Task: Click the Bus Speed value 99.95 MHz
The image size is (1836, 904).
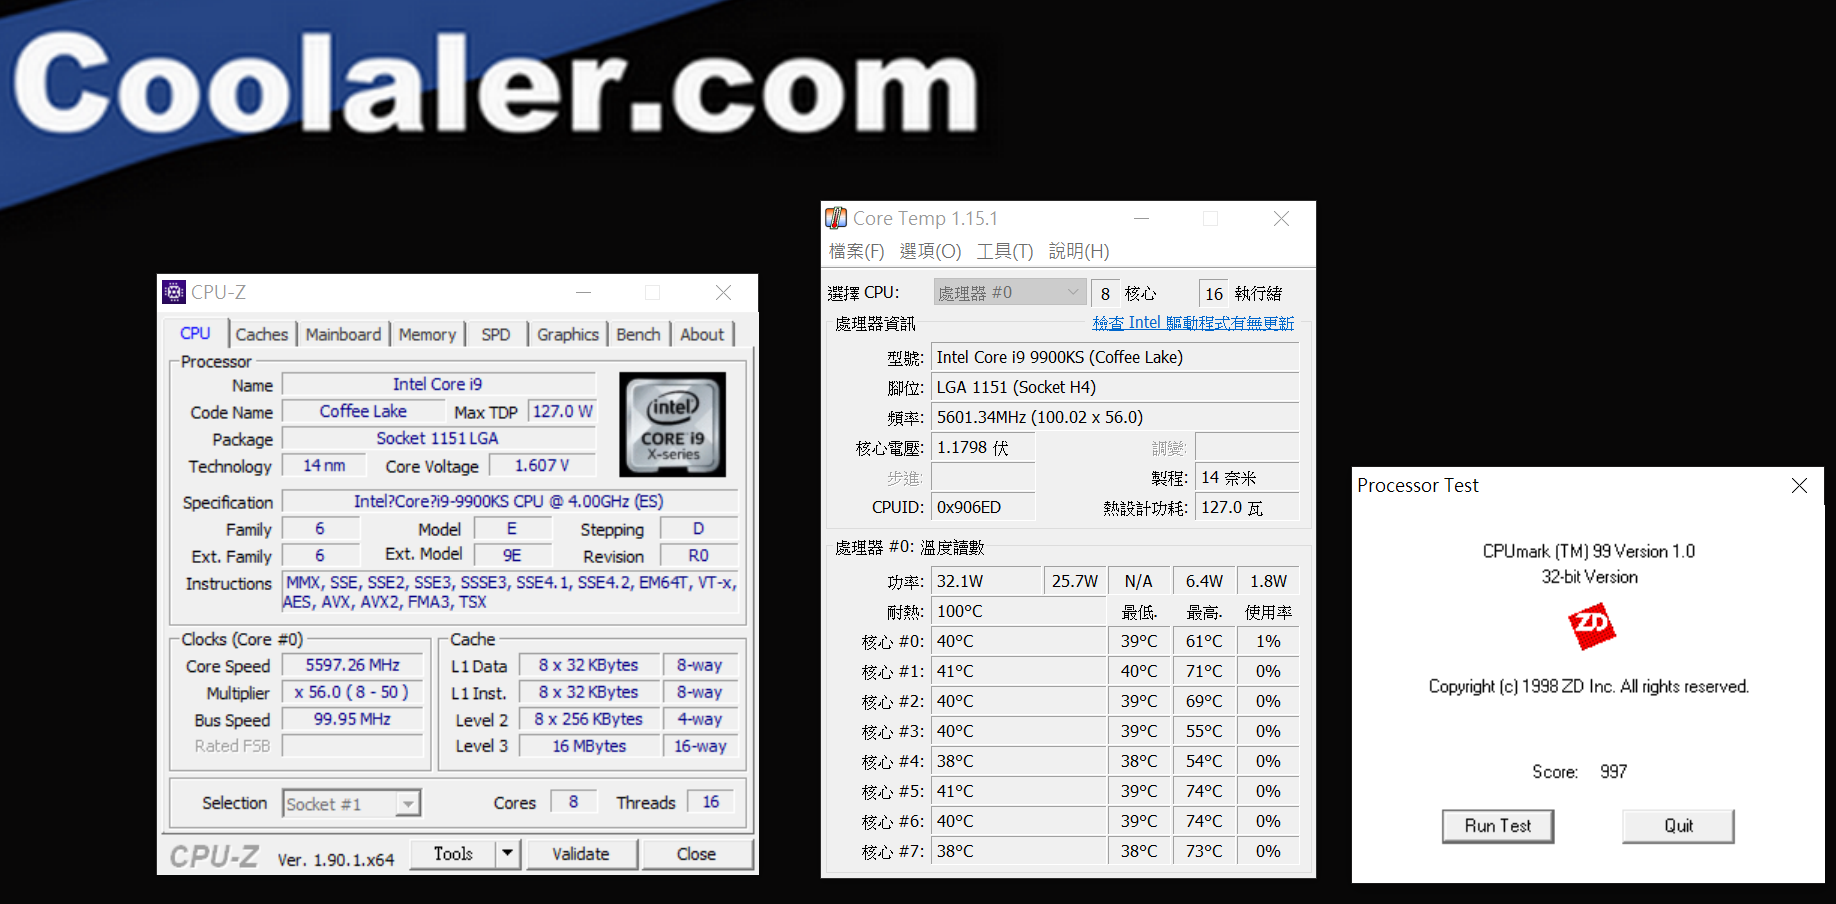Action: pyautogui.click(x=352, y=719)
